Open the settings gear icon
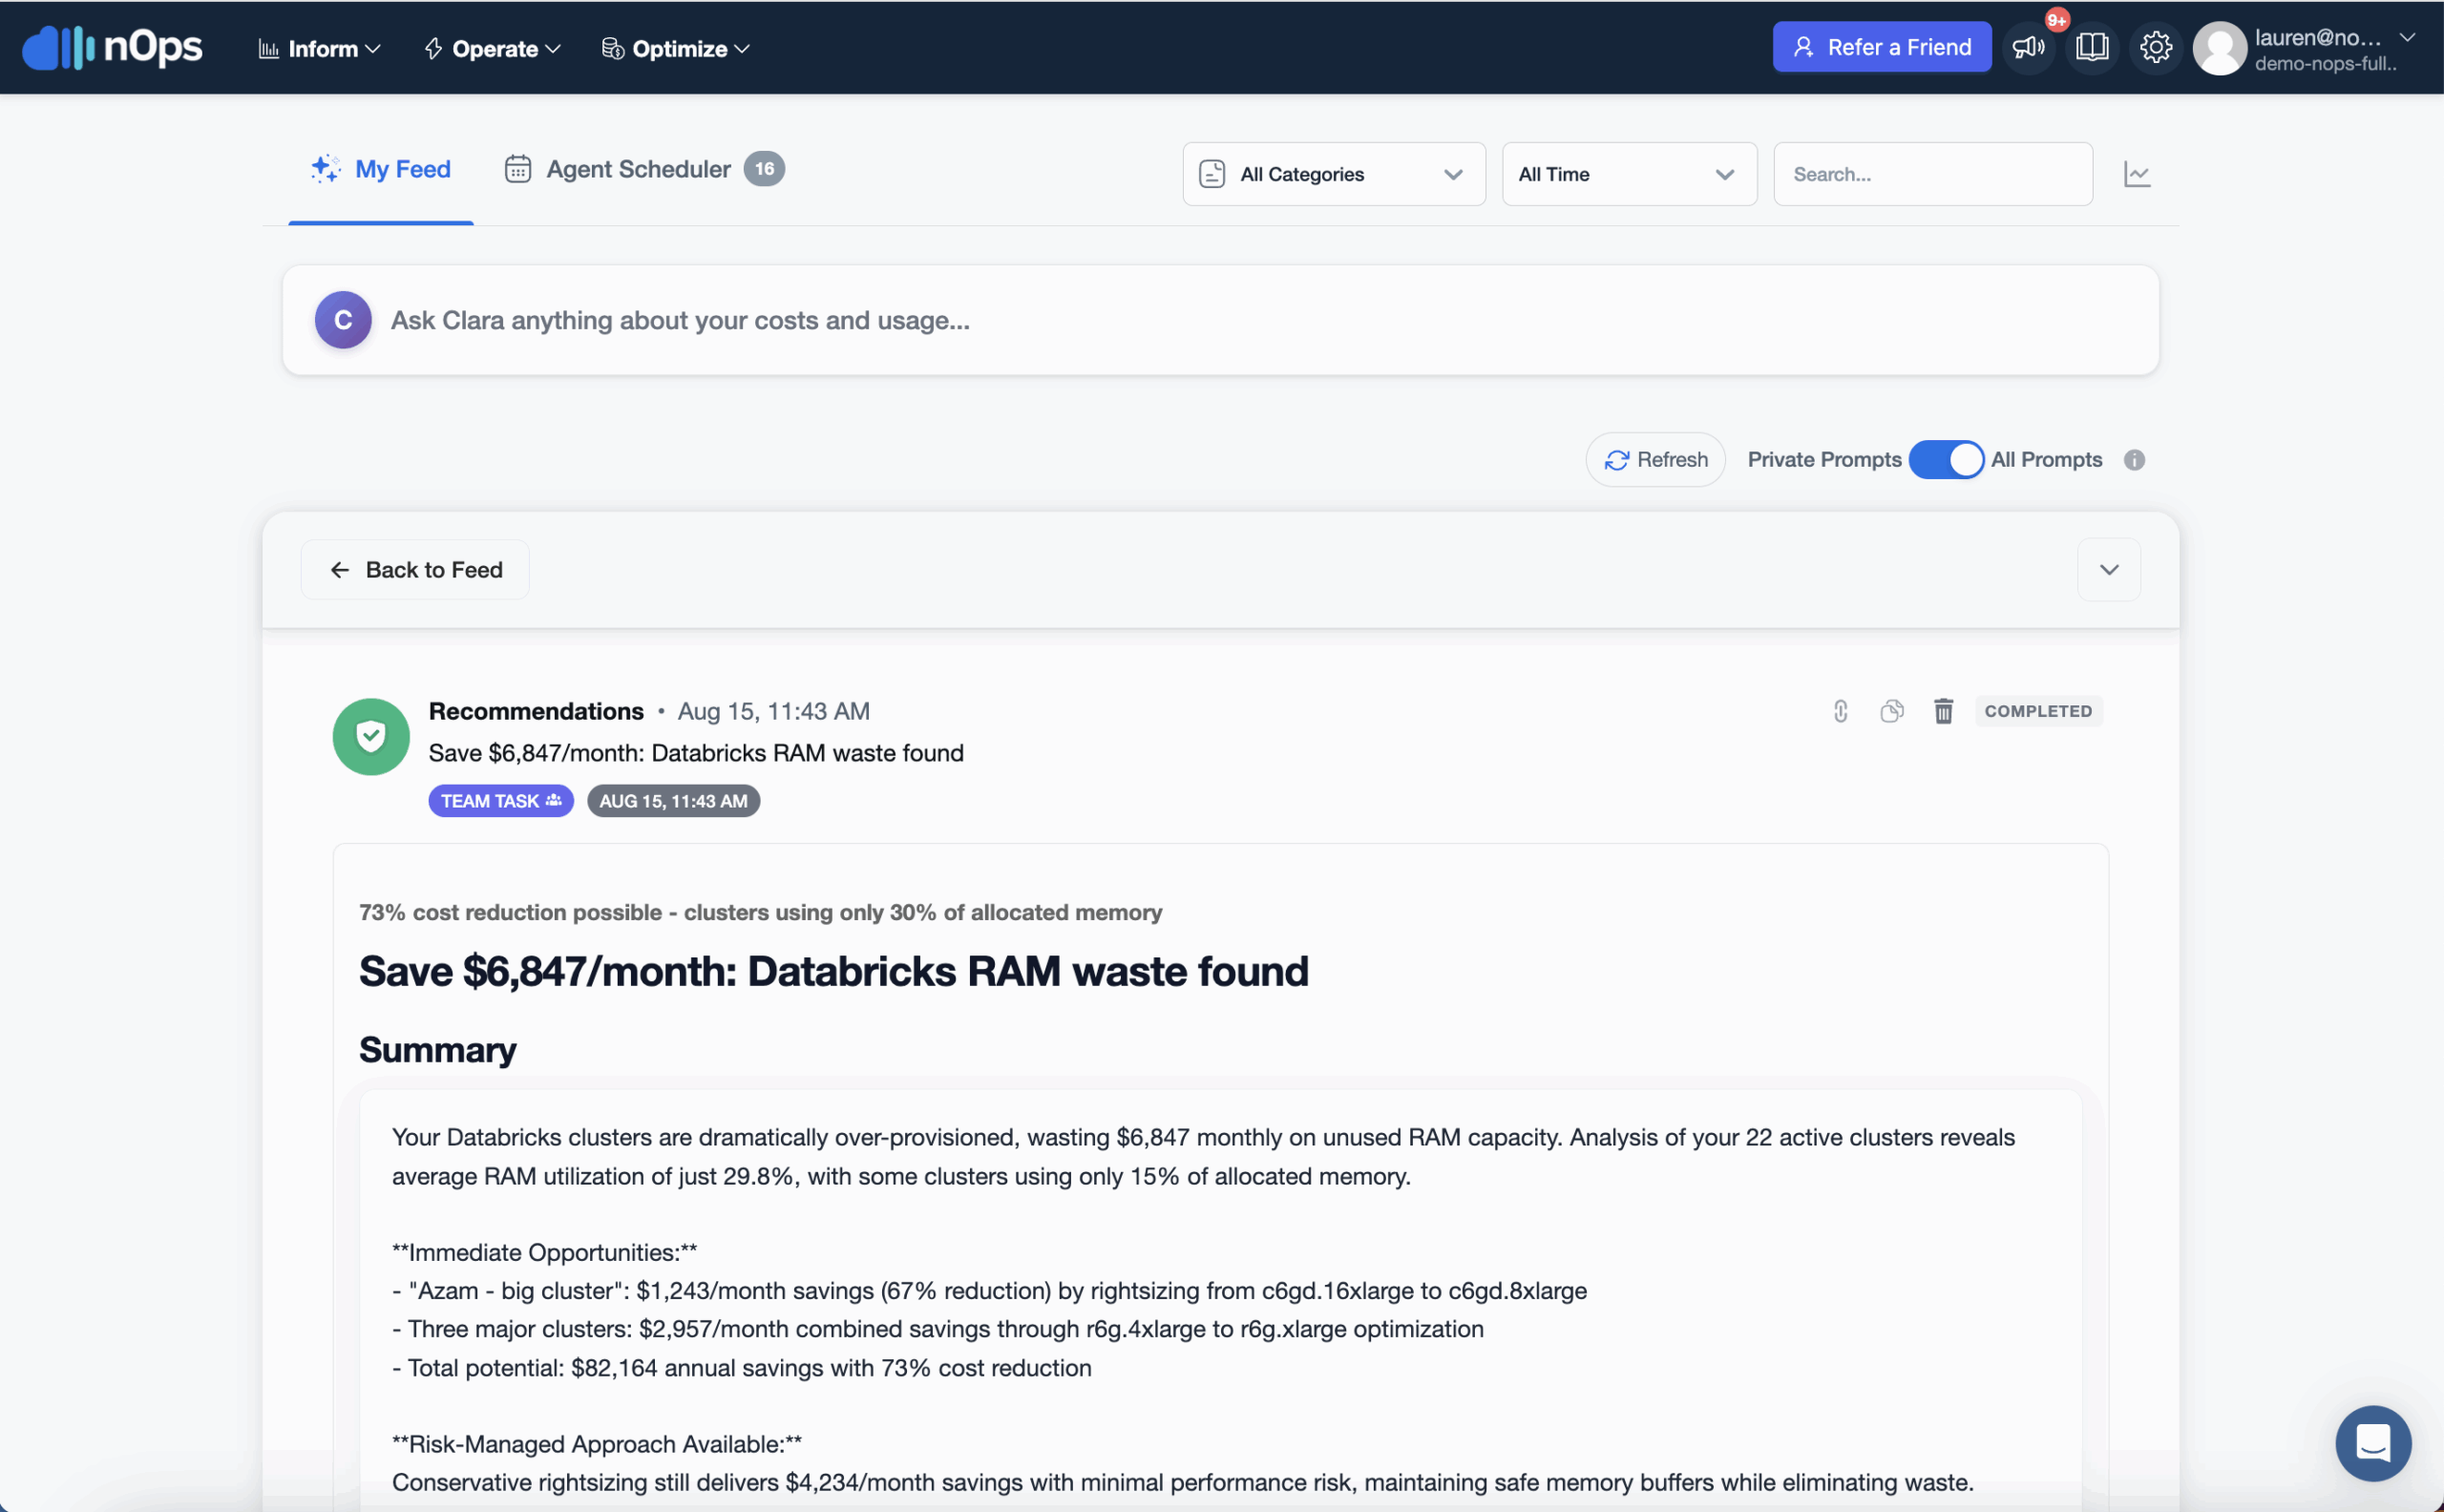The width and height of the screenshot is (2444, 1512). coord(2156,47)
